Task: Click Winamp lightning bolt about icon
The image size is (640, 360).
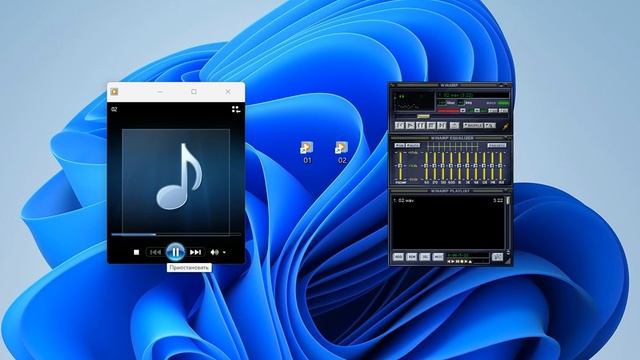Action: pos(506,126)
